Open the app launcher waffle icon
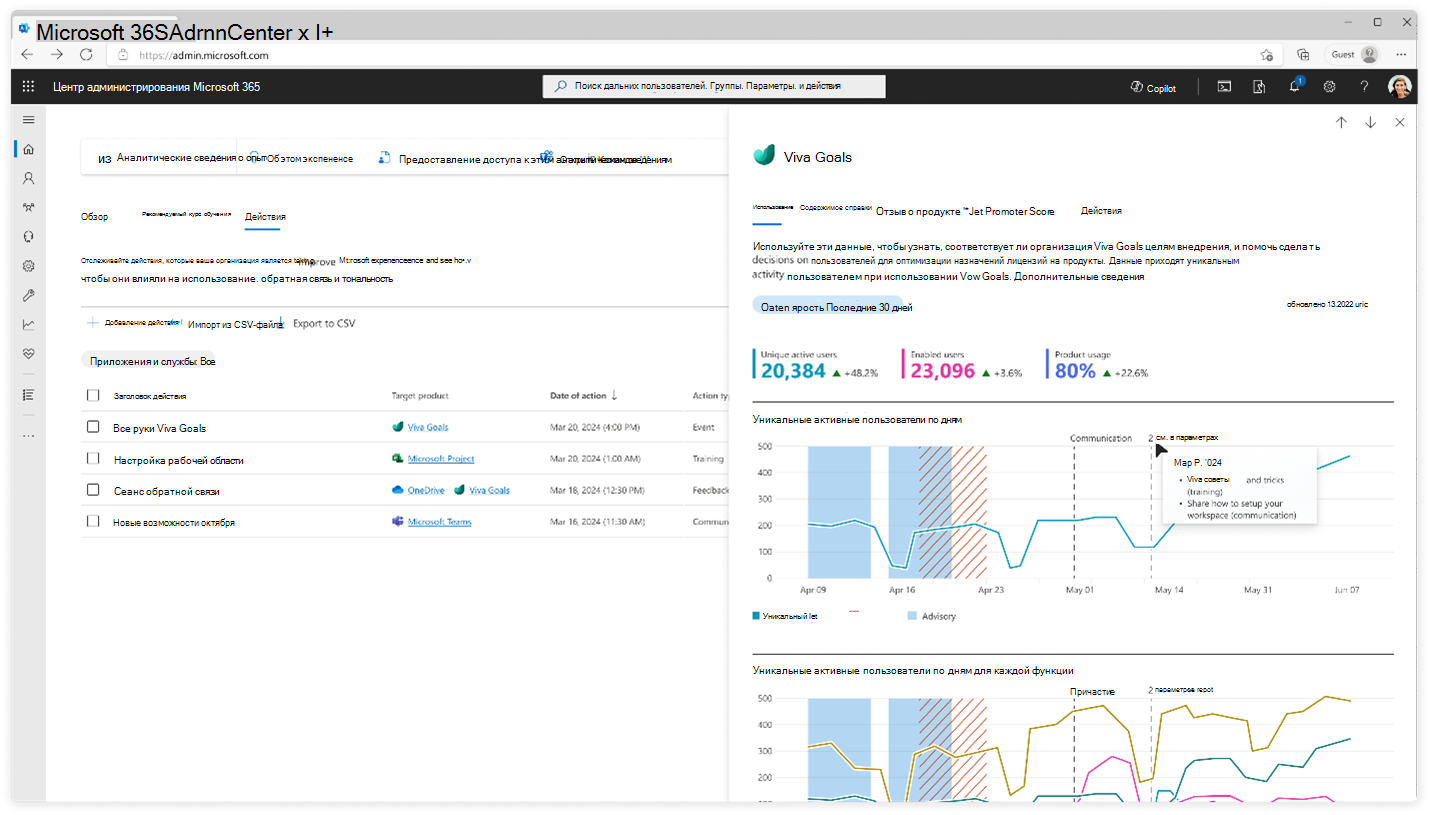This screenshot has height=815, width=1430. click(x=28, y=87)
